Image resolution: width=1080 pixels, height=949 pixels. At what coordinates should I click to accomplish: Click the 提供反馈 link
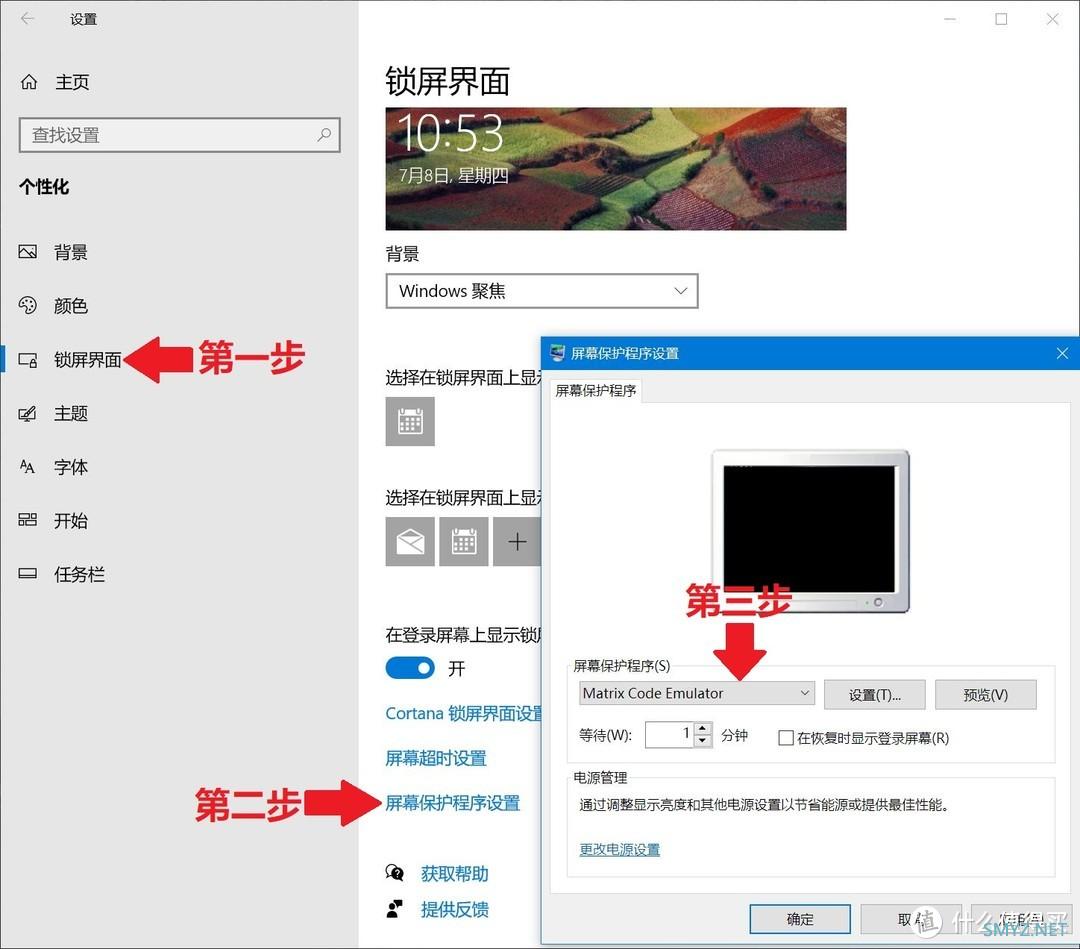pyautogui.click(x=455, y=910)
